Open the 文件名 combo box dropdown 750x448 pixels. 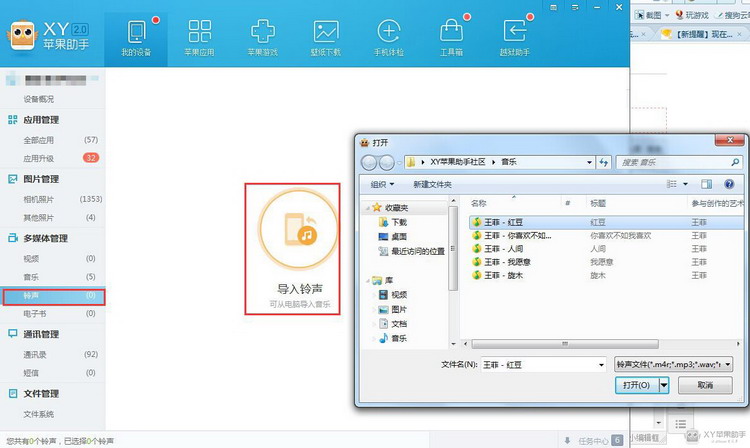pos(601,365)
